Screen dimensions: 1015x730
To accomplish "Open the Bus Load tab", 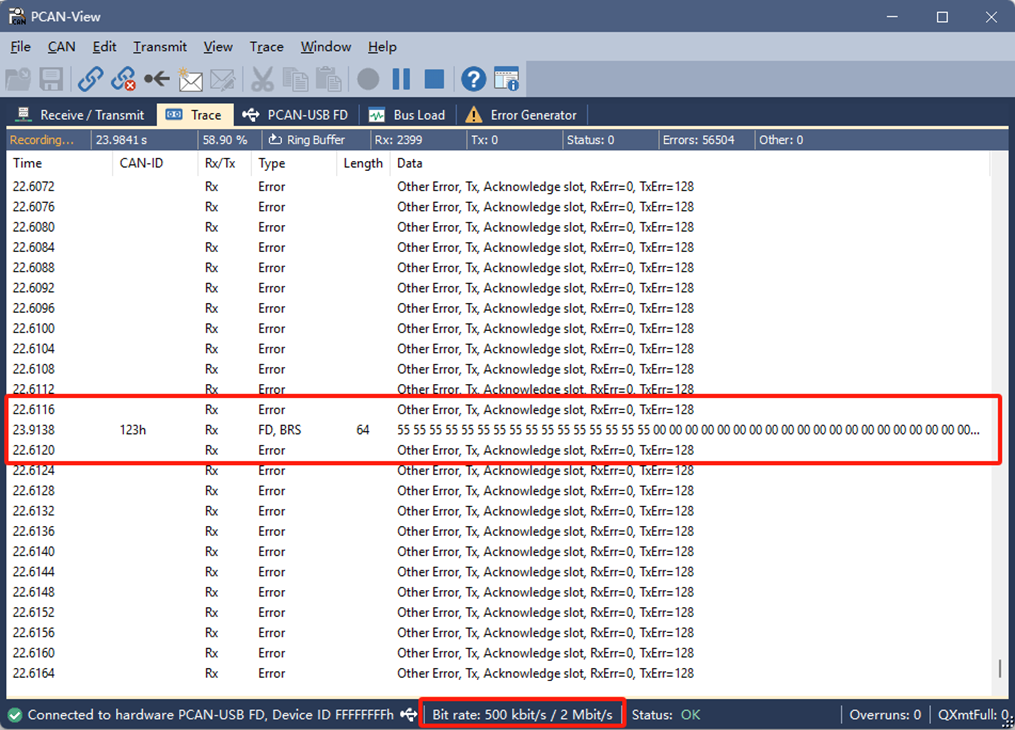I will [x=407, y=115].
